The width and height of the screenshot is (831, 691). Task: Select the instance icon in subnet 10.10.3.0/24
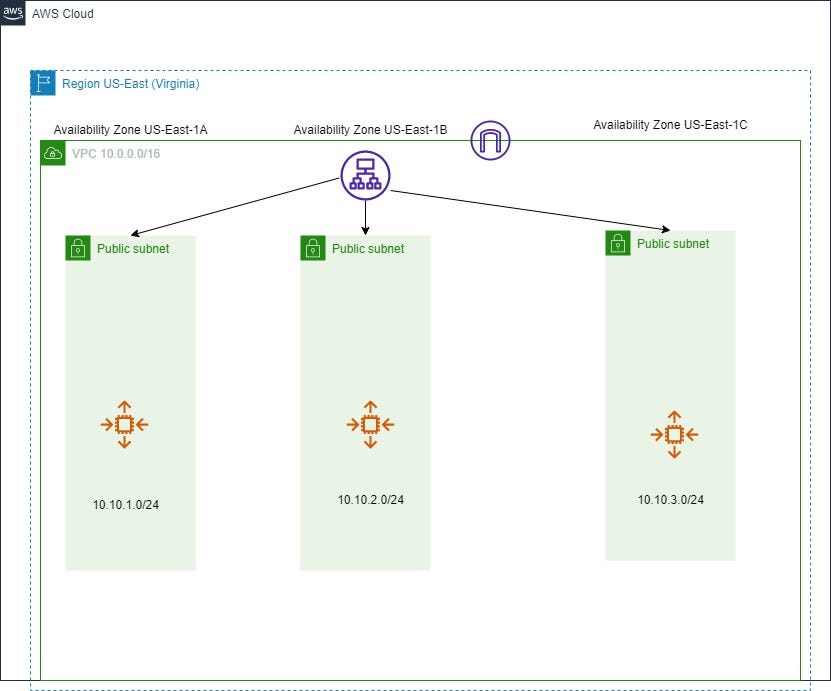[673, 434]
